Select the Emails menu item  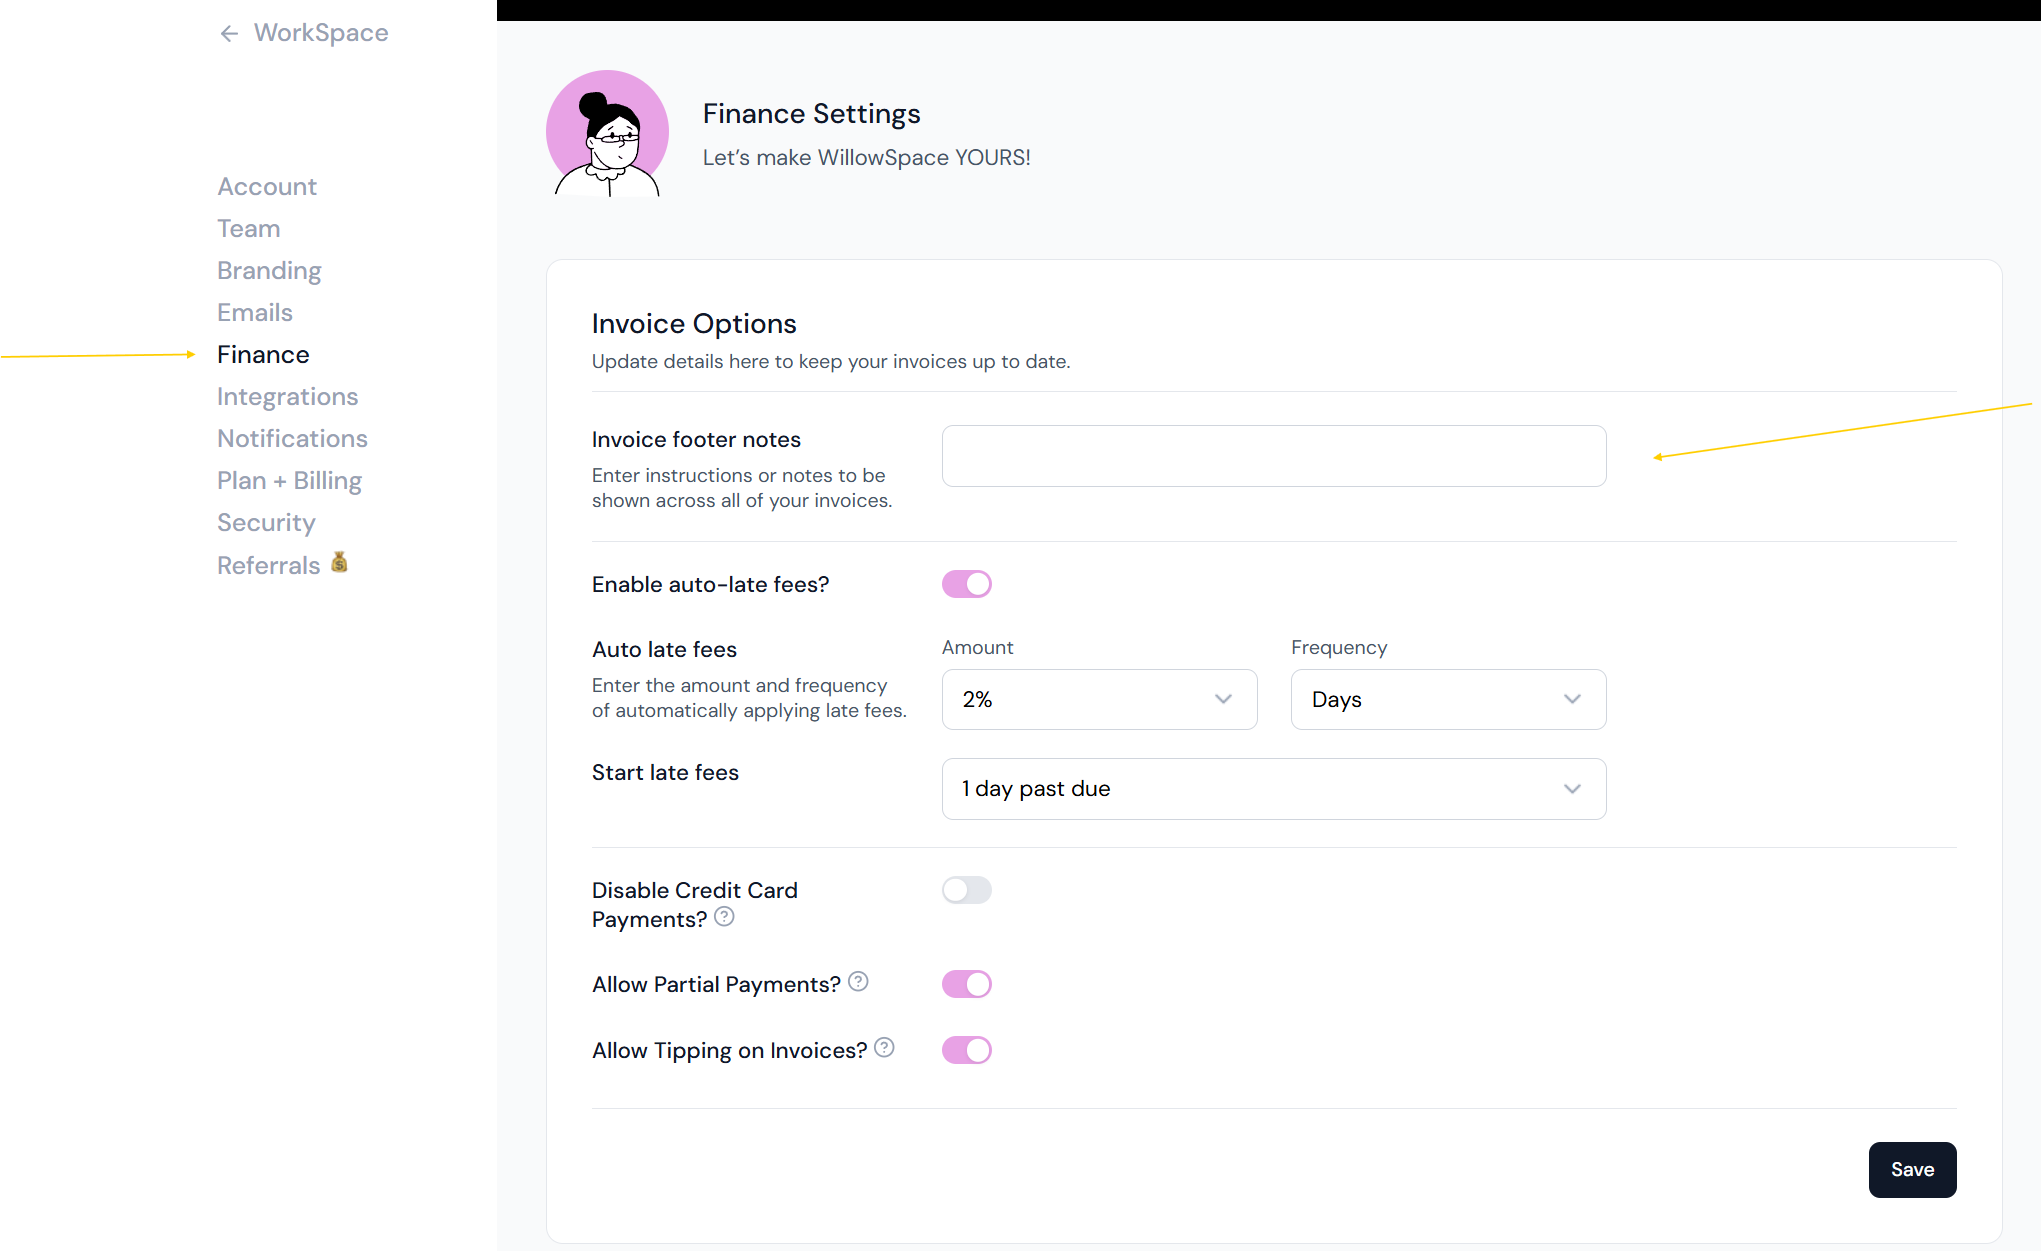click(x=255, y=313)
